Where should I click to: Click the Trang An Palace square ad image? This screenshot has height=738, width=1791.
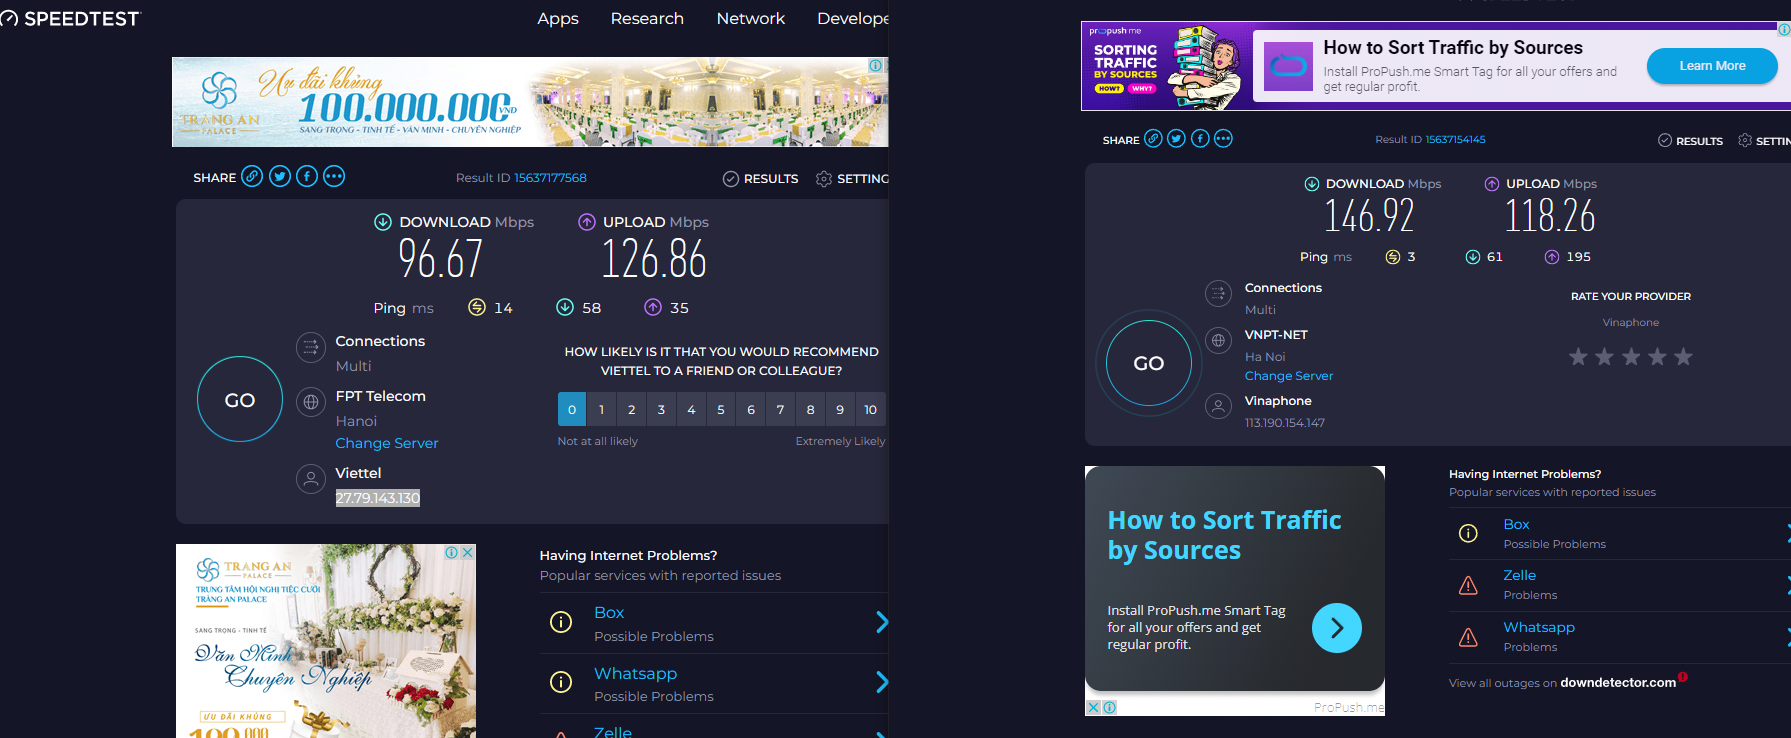[326, 641]
